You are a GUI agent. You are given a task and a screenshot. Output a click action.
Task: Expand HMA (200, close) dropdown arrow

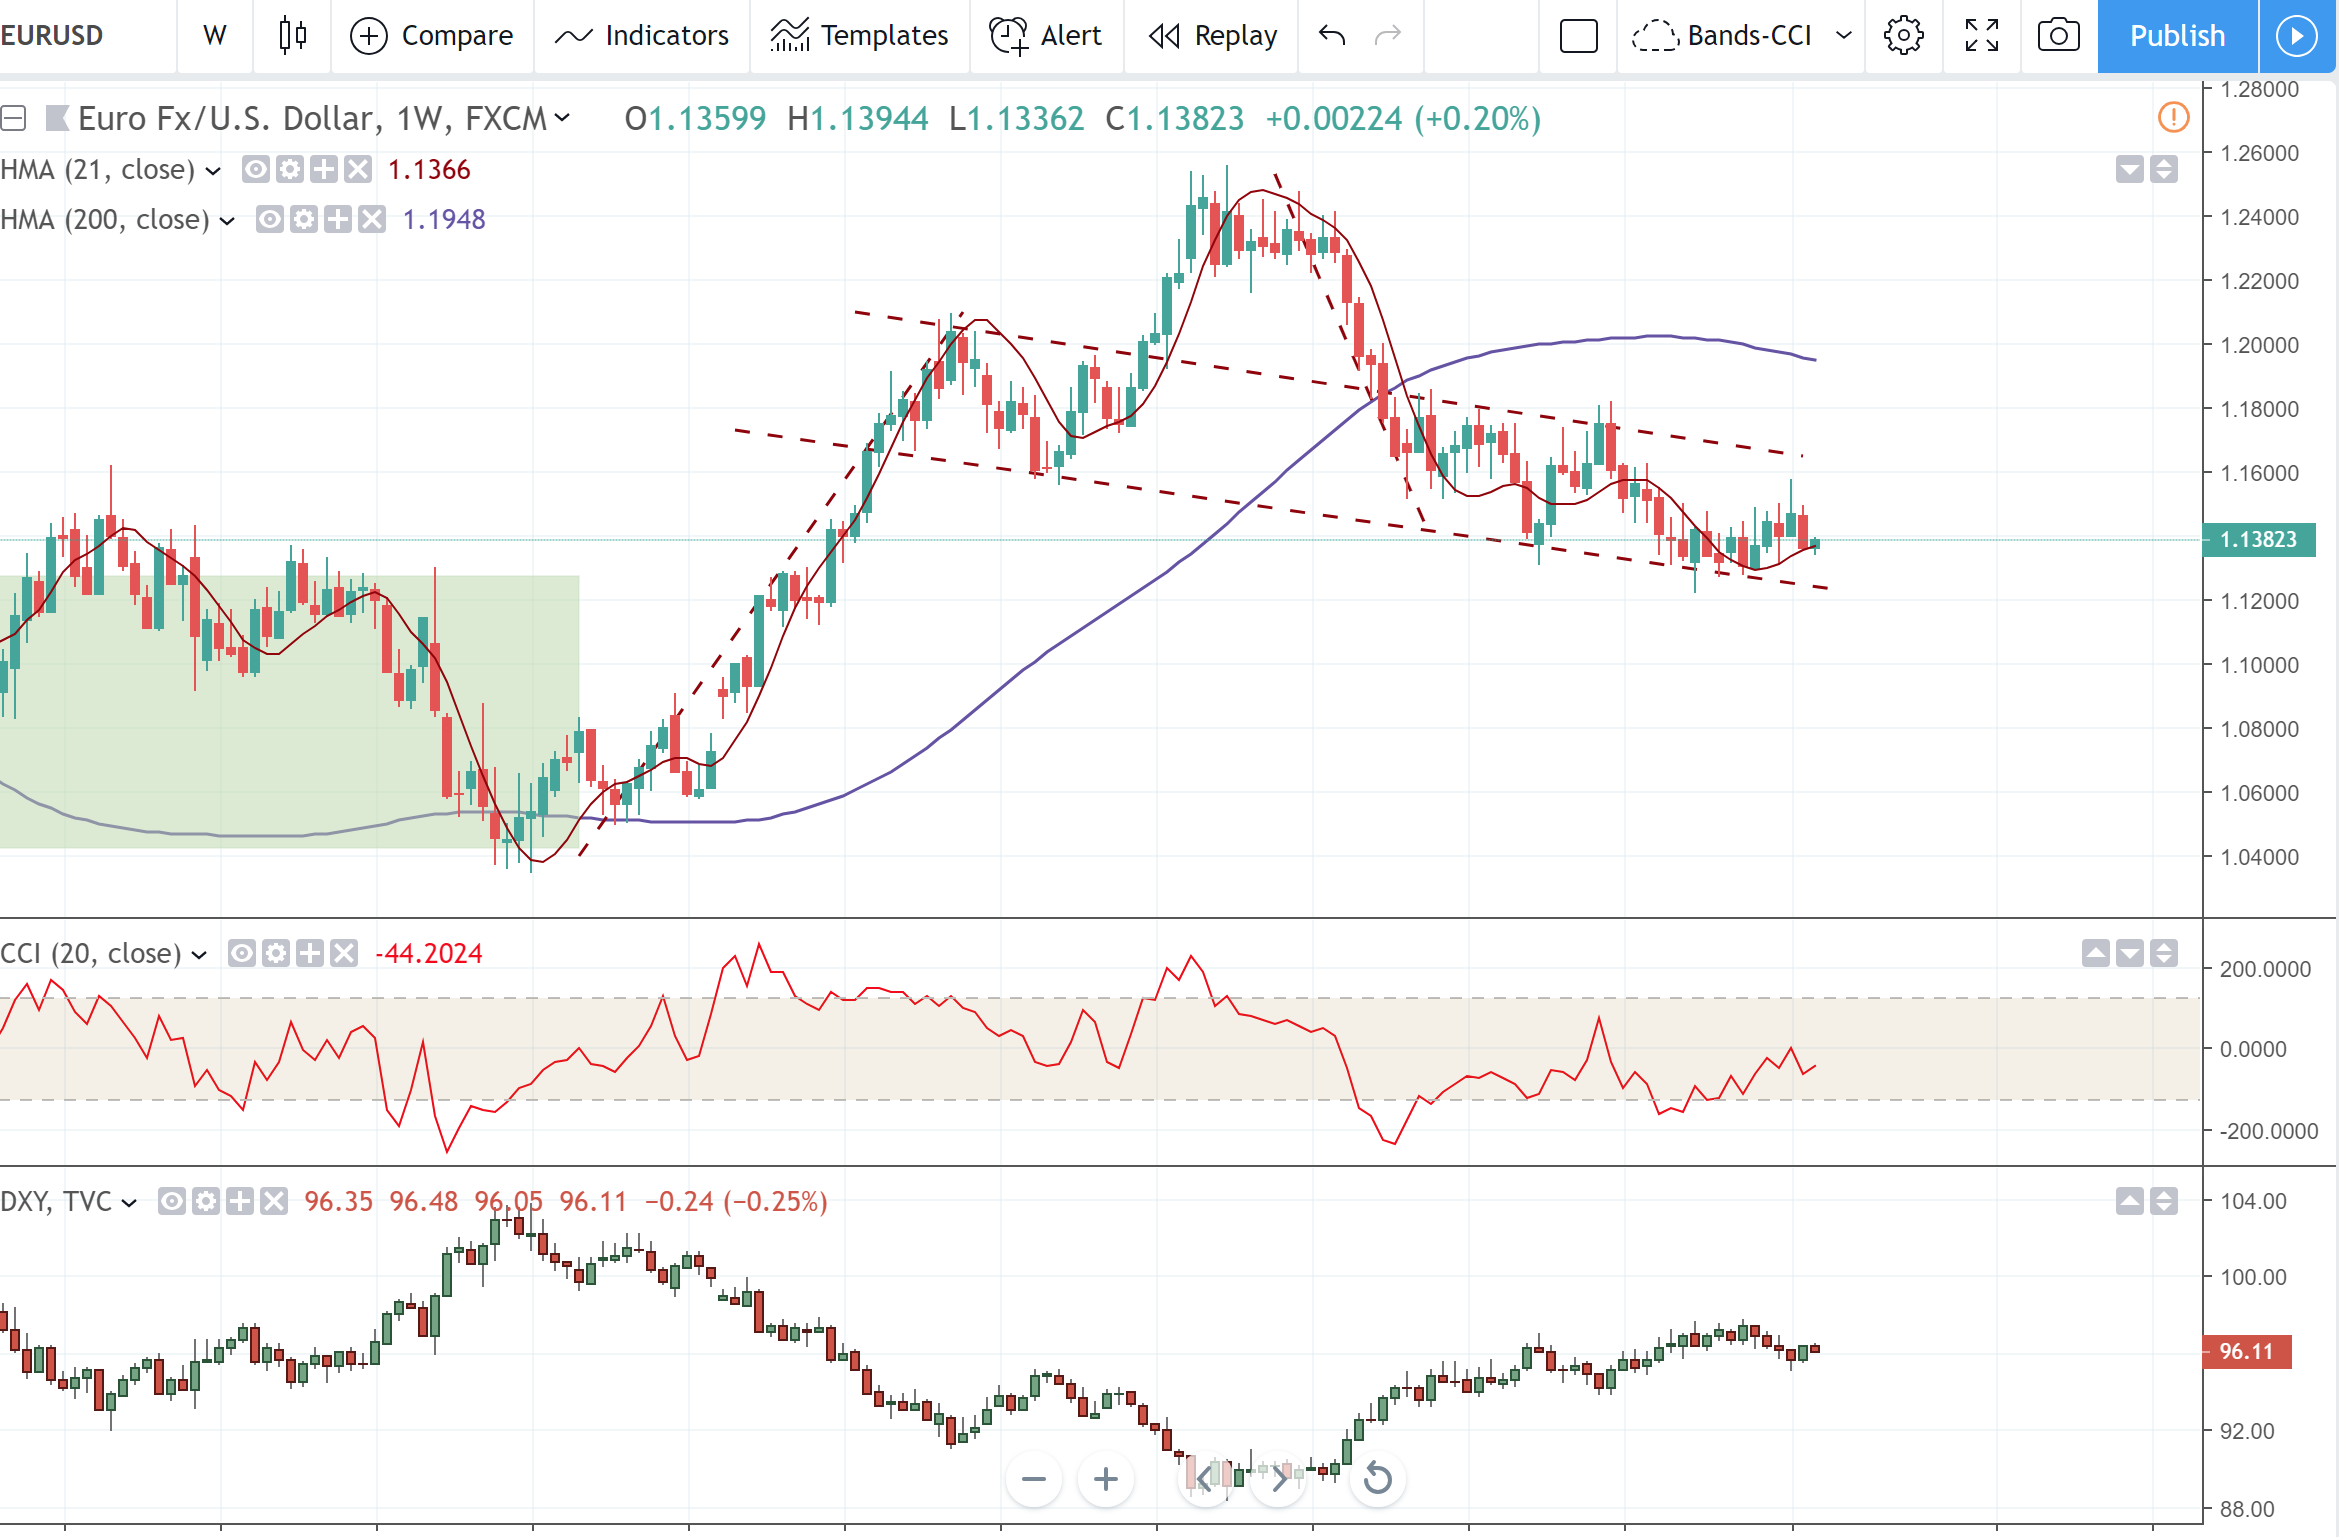click(x=227, y=221)
